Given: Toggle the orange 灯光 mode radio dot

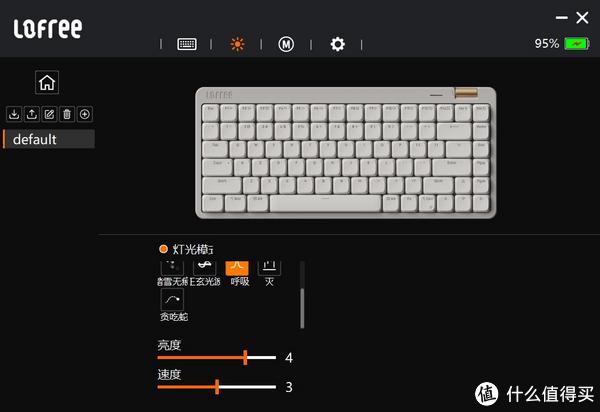Looking at the screenshot, I should pos(163,249).
